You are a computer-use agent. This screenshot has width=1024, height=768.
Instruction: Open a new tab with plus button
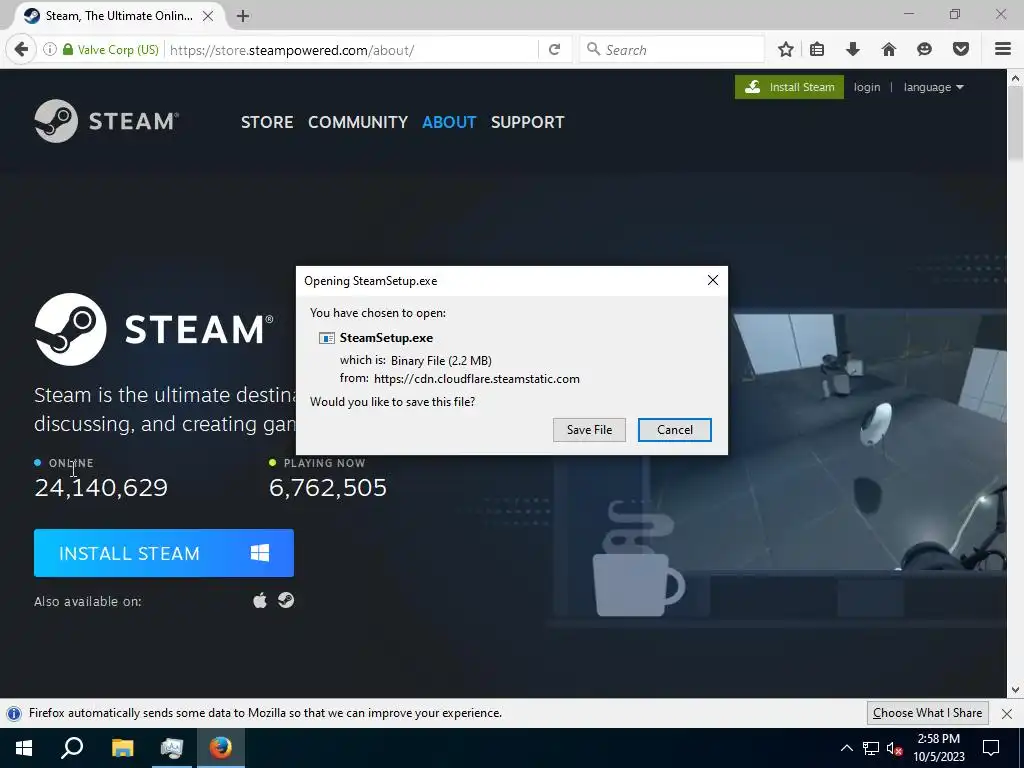242,16
